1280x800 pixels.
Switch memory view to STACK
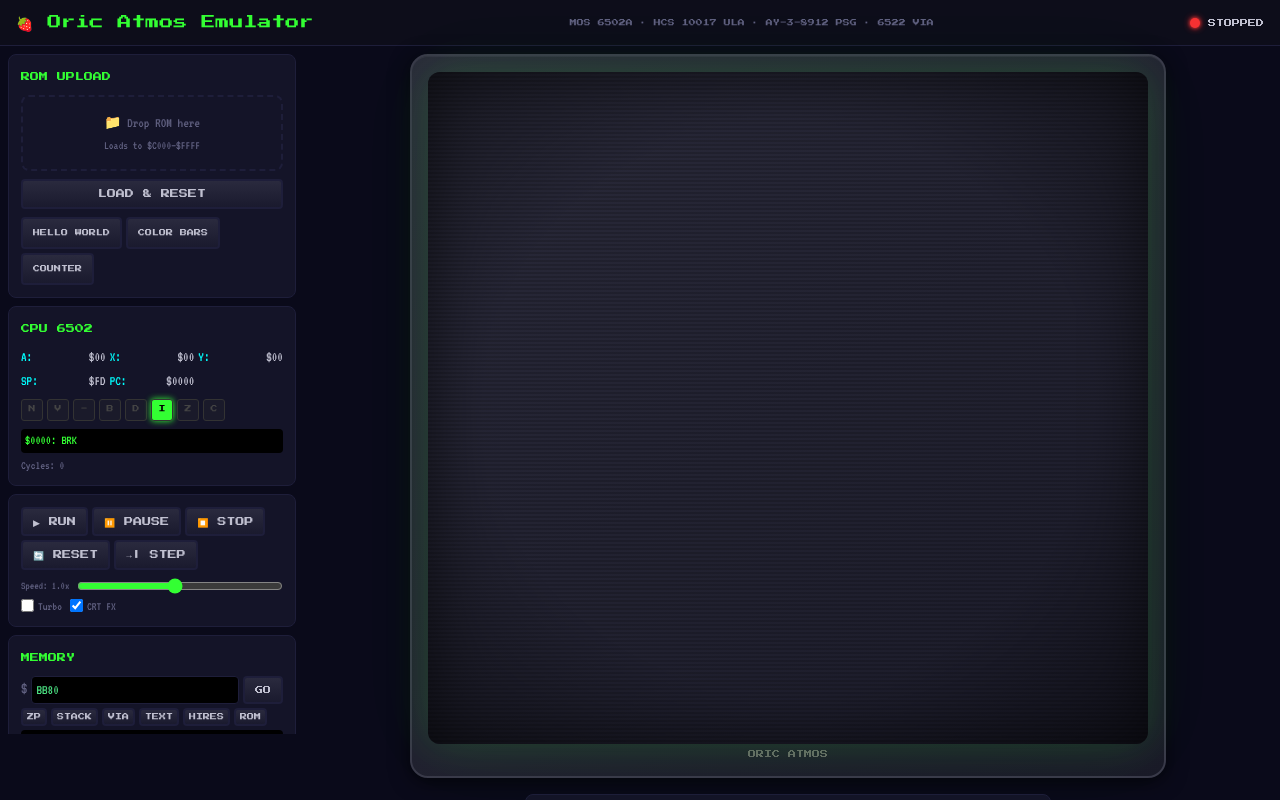click(x=74, y=717)
